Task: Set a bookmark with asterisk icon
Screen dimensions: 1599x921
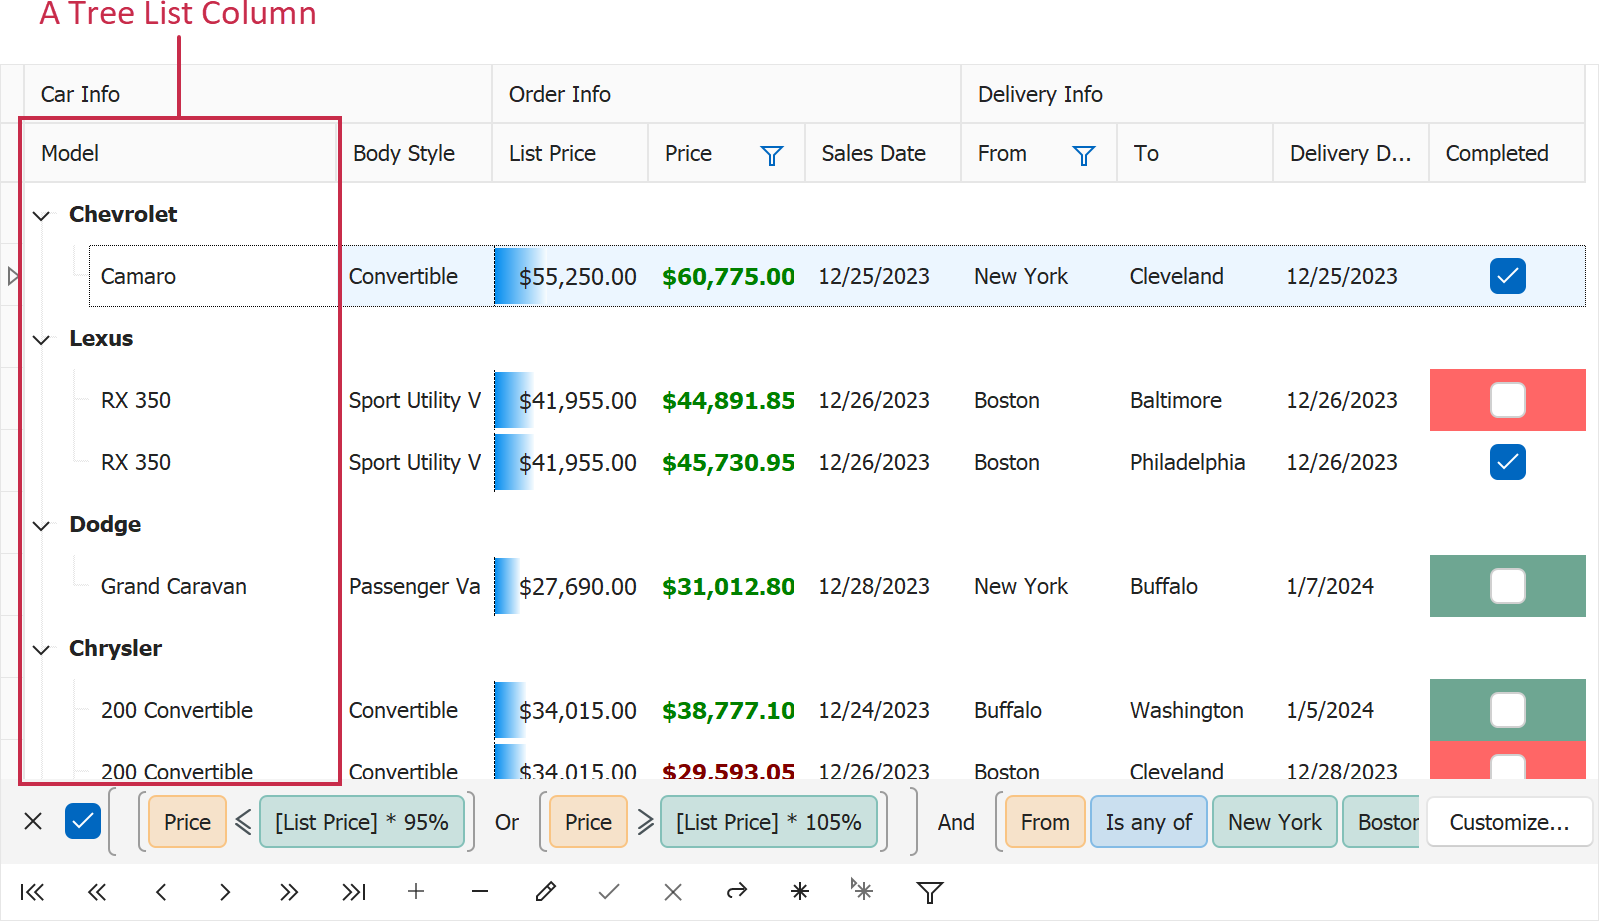Action: (x=800, y=892)
